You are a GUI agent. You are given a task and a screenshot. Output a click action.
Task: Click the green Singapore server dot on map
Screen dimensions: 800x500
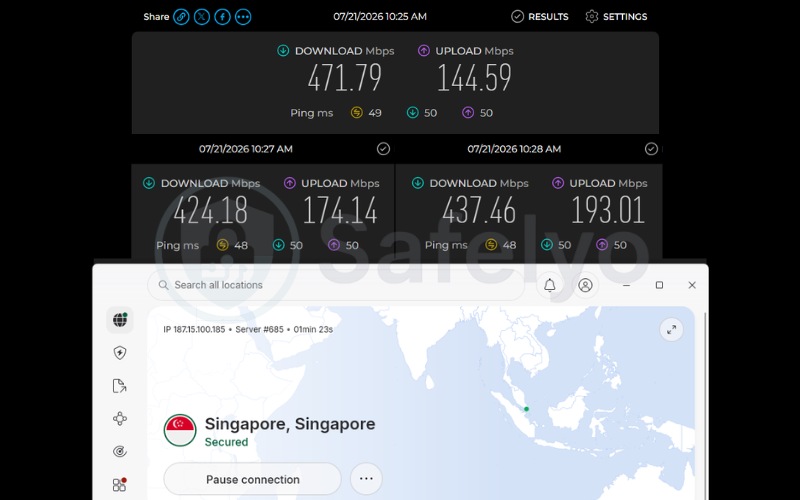click(x=527, y=409)
